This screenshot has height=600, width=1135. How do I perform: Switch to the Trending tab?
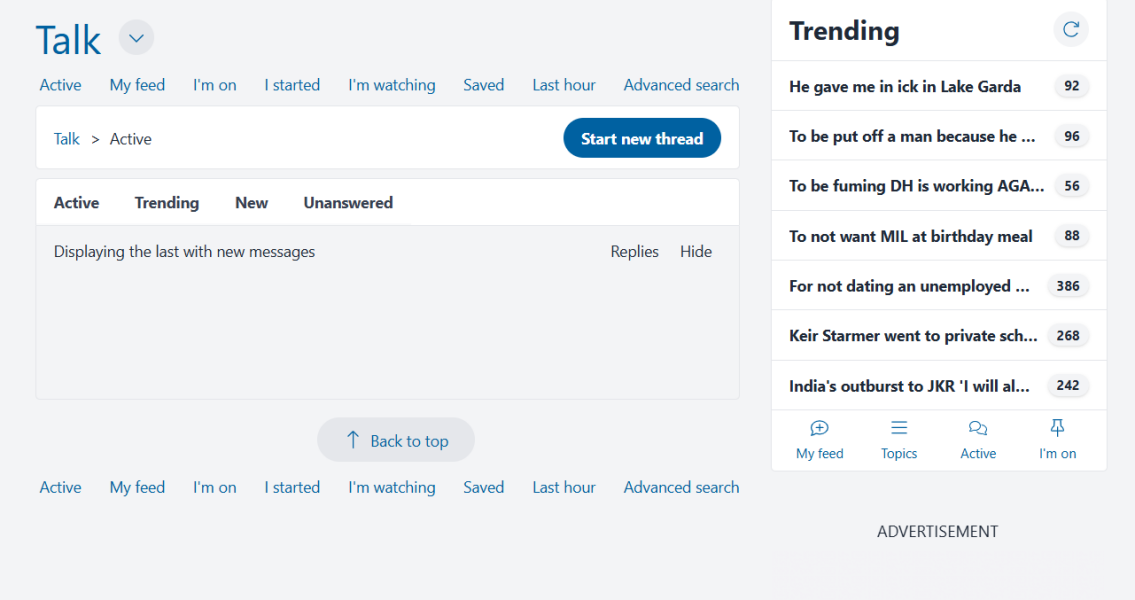tap(167, 203)
